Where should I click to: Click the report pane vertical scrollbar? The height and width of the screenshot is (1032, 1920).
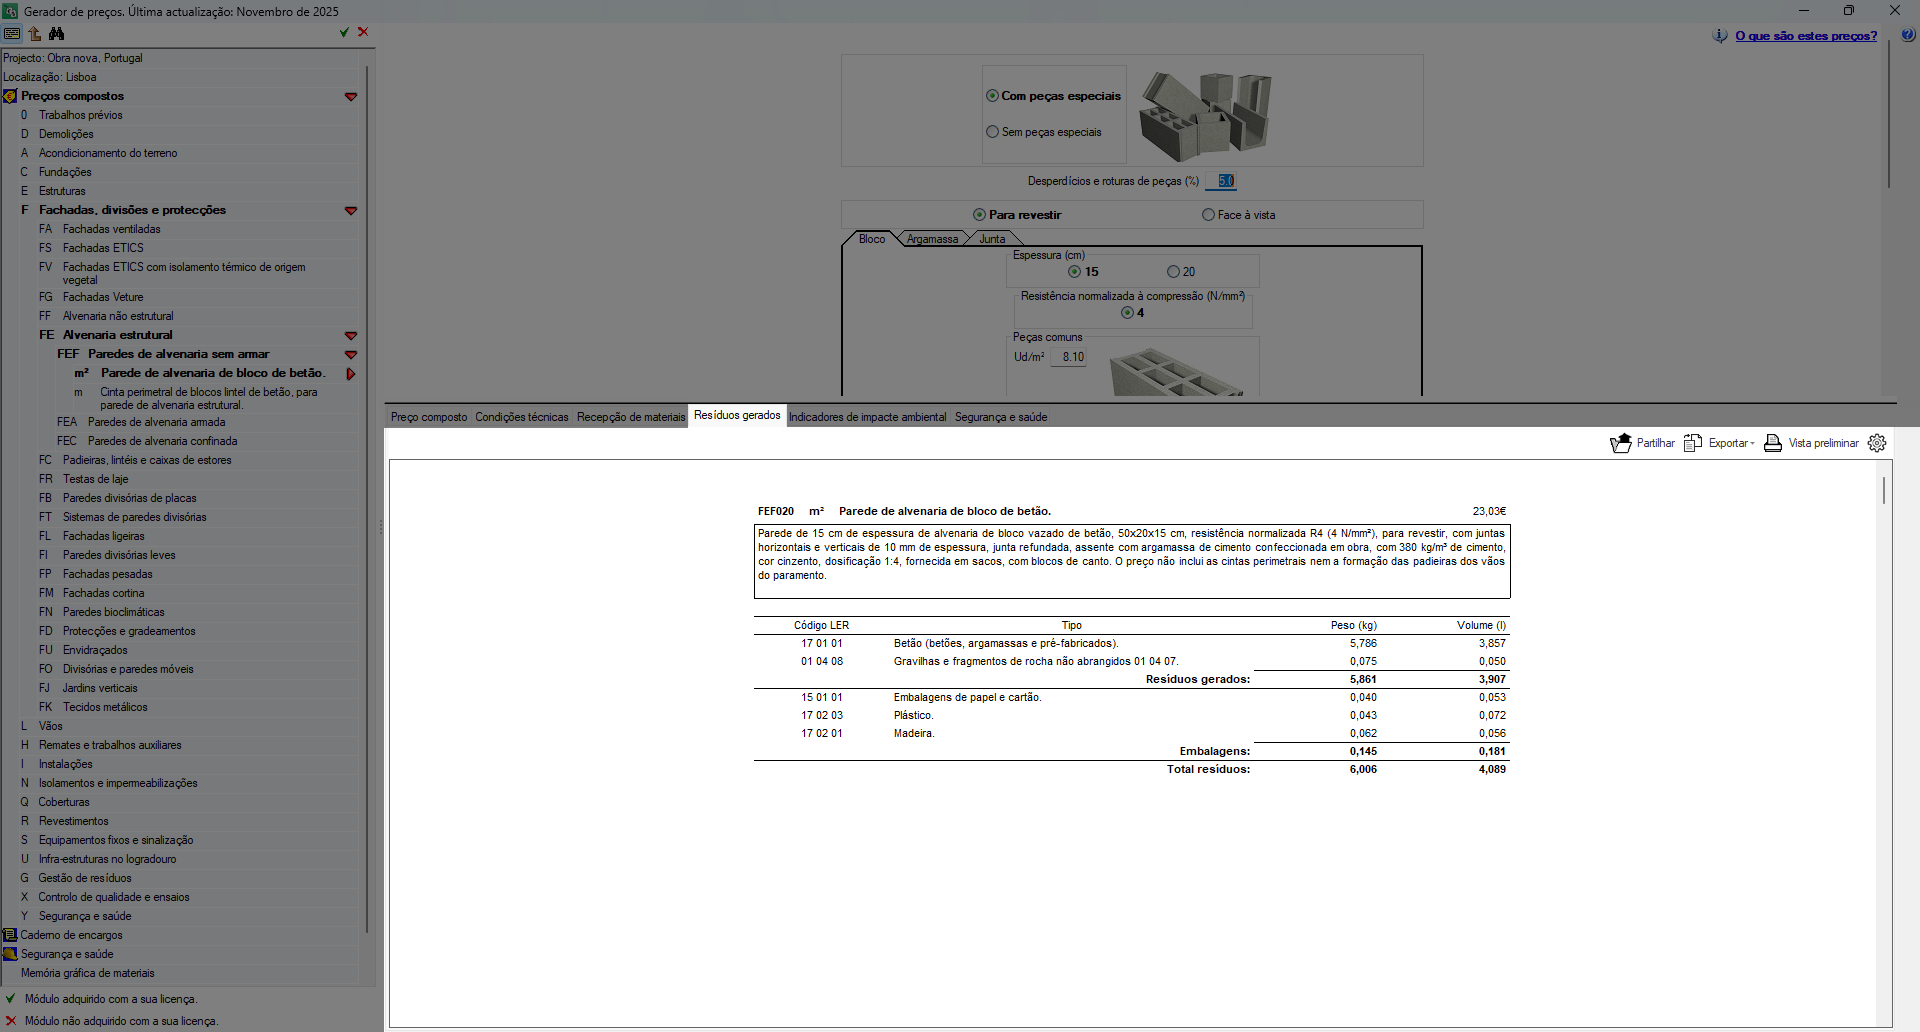click(1884, 490)
